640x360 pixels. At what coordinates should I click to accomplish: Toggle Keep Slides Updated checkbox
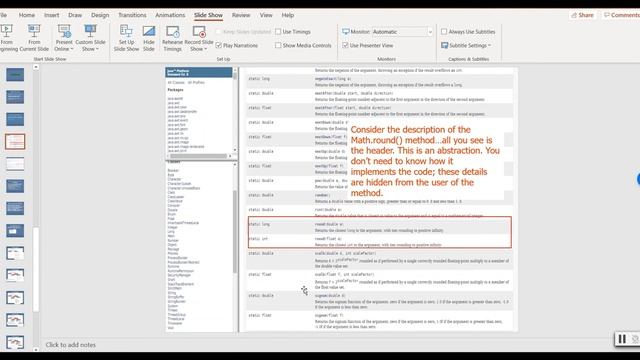[218, 31]
